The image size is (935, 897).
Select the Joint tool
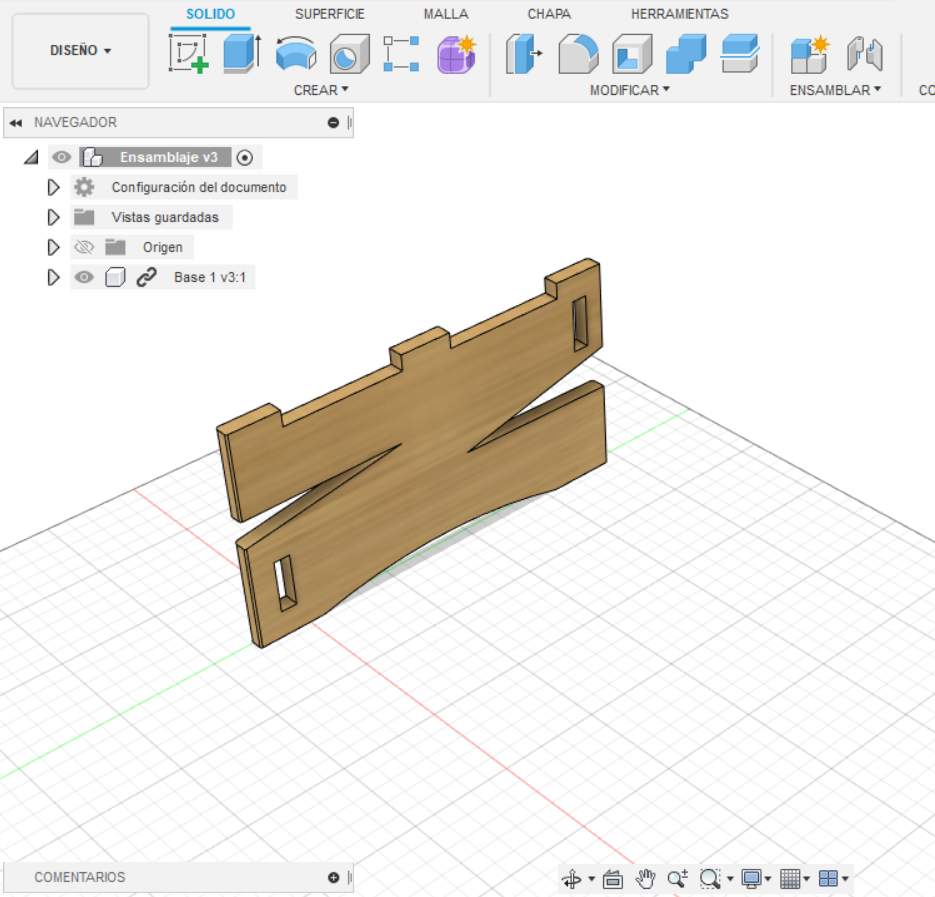tap(865, 54)
